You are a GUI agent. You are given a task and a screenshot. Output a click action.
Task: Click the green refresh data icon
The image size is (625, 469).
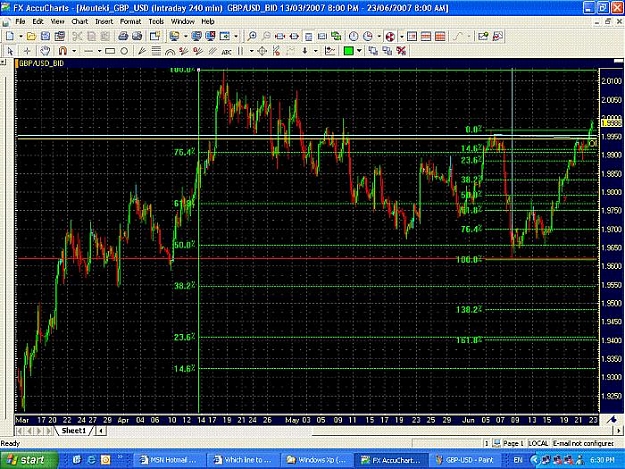336,36
